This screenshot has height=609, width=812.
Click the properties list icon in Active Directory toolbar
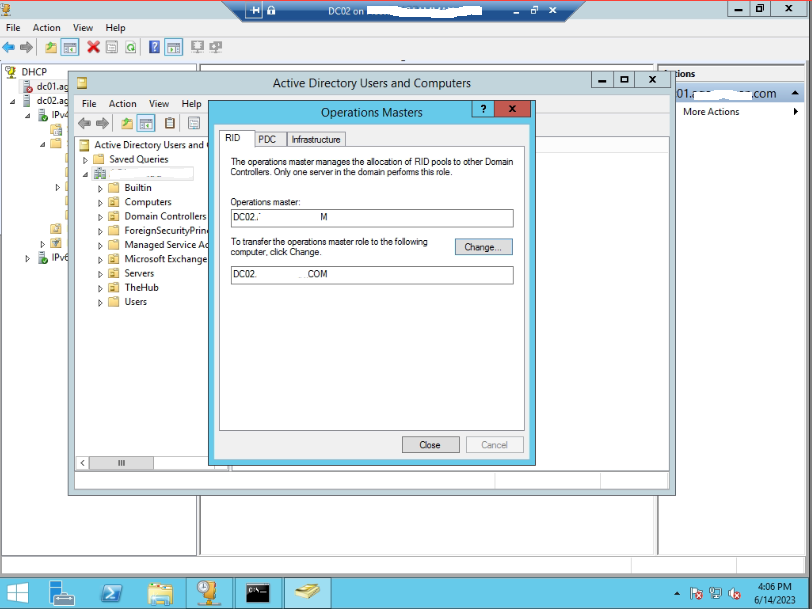tap(194, 123)
